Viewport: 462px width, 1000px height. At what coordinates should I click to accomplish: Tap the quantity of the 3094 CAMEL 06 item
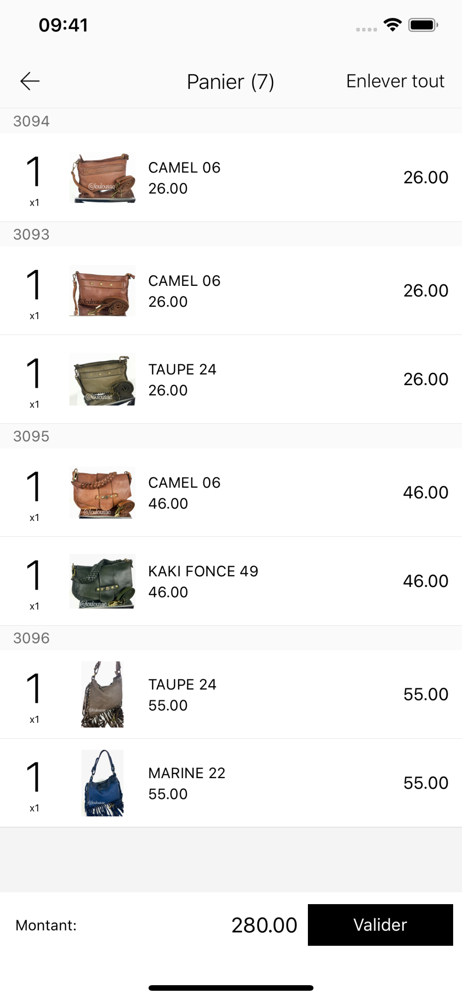[34, 171]
